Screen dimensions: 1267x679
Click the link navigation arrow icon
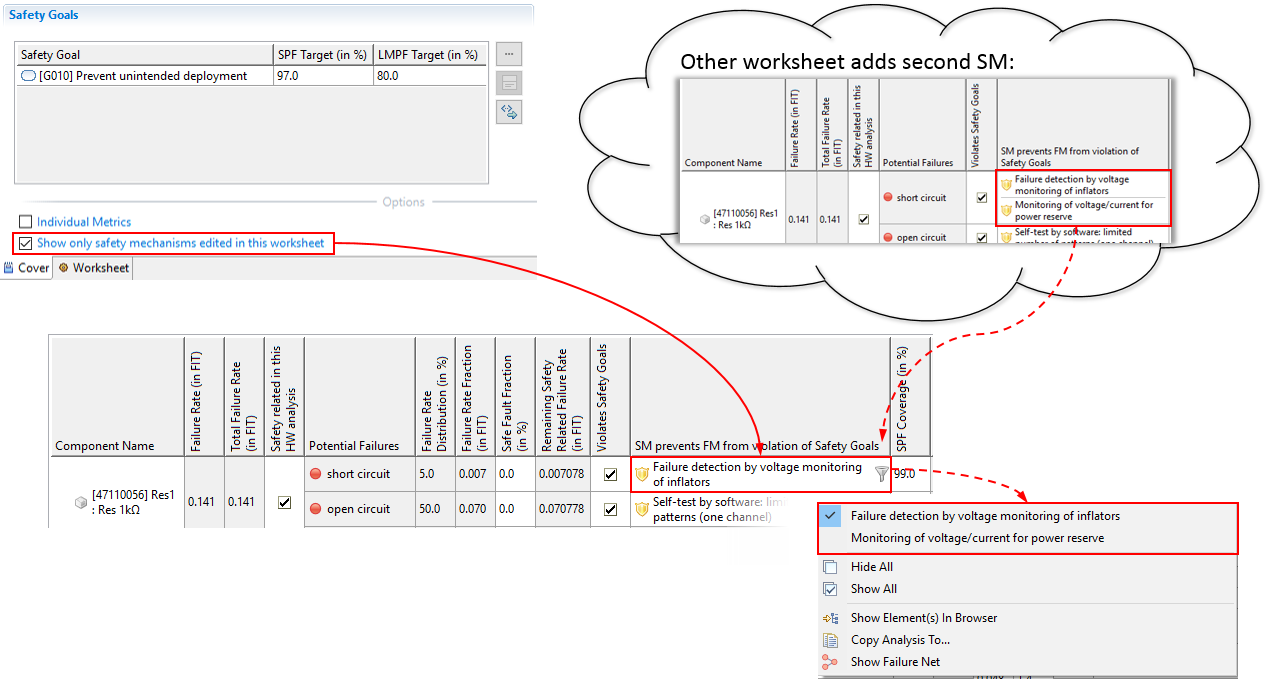(x=509, y=112)
